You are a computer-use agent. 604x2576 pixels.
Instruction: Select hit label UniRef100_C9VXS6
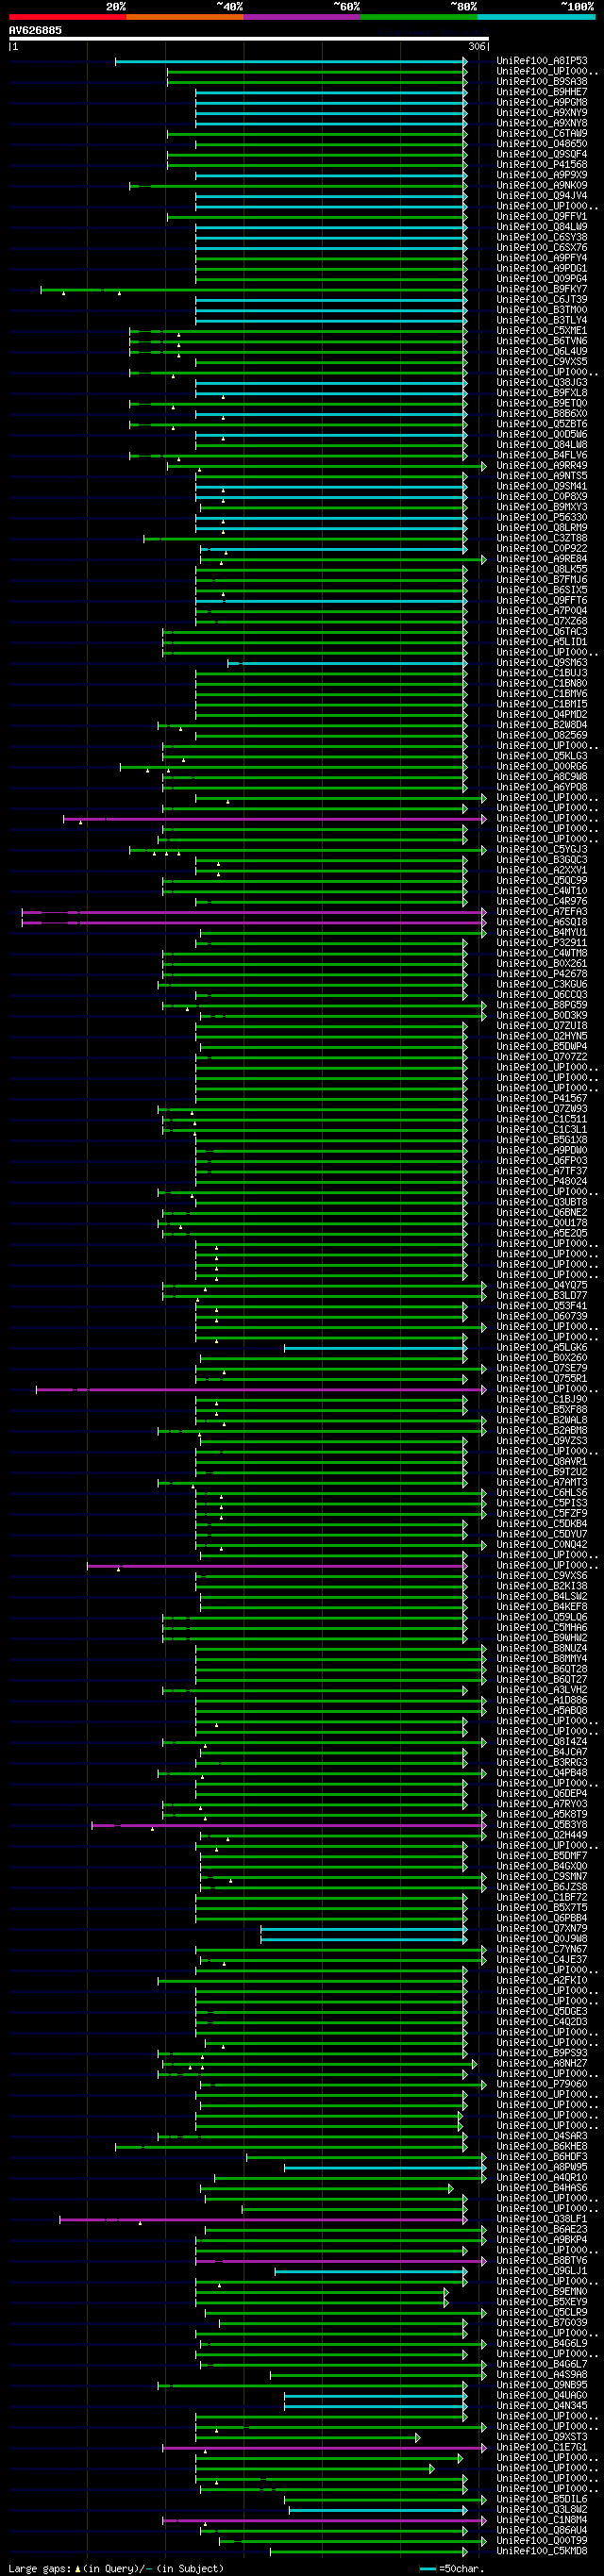pyautogui.click(x=542, y=1575)
